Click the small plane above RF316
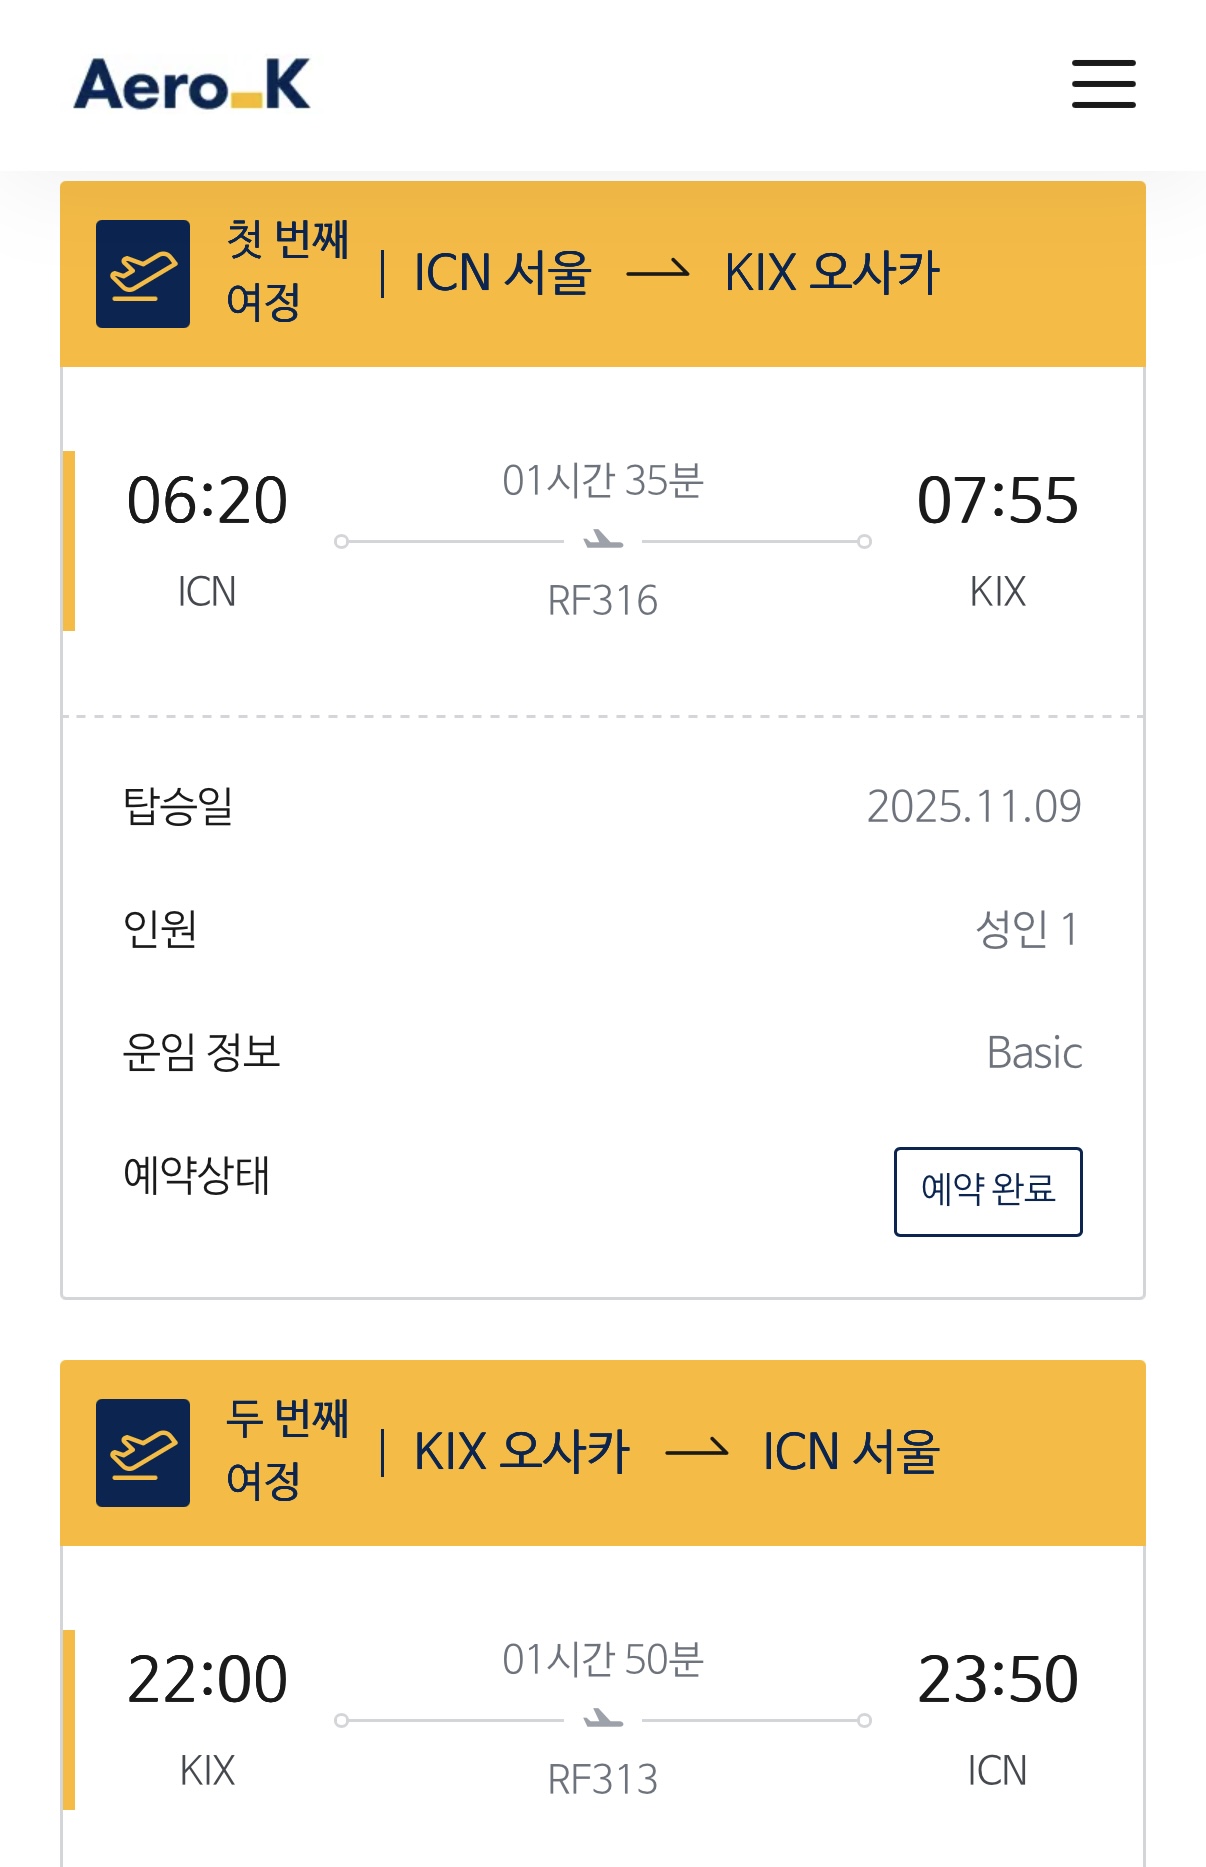1206x1867 pixels. pos(603,541)
